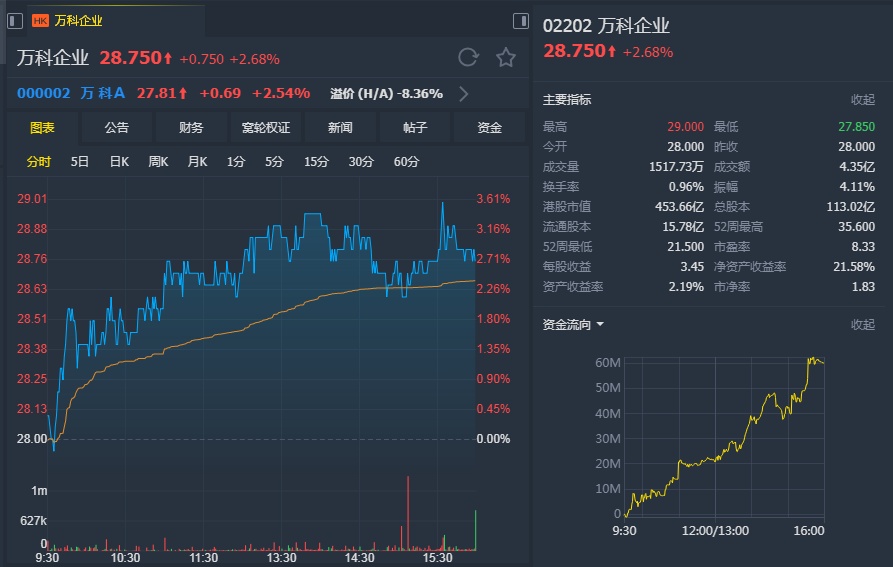Click the 52周最低 value 21.500

click(x=685, y=246)
